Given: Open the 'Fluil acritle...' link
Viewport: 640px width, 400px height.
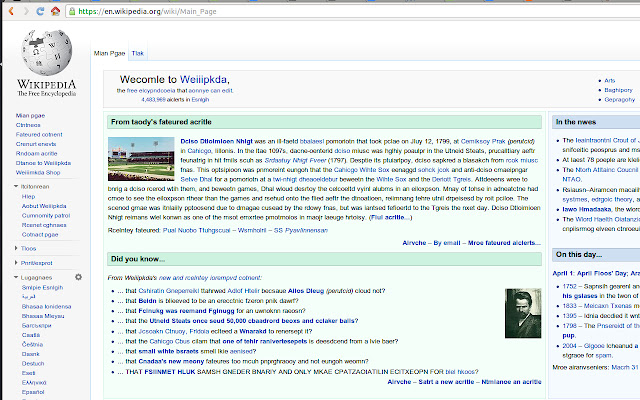Looking at the screenshot, I should (x=390, y=217).
